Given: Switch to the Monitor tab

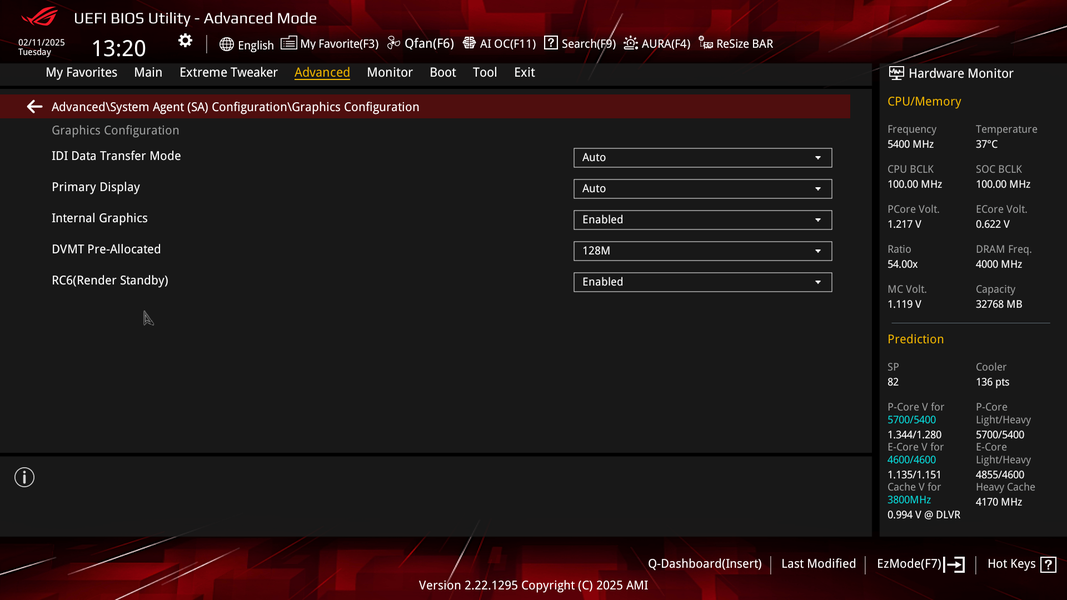Looking at the screenshot, I should tap(390, 72).
